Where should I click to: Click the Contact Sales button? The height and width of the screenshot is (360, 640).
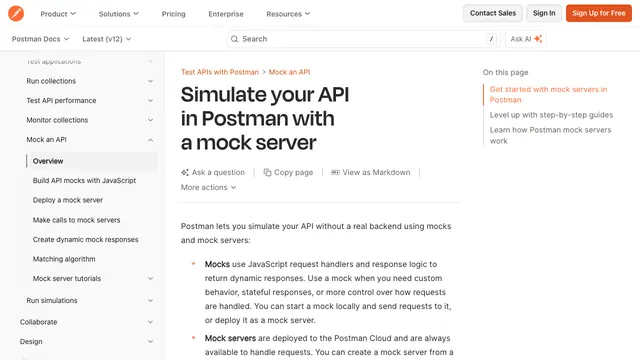(x=493, y=13)
